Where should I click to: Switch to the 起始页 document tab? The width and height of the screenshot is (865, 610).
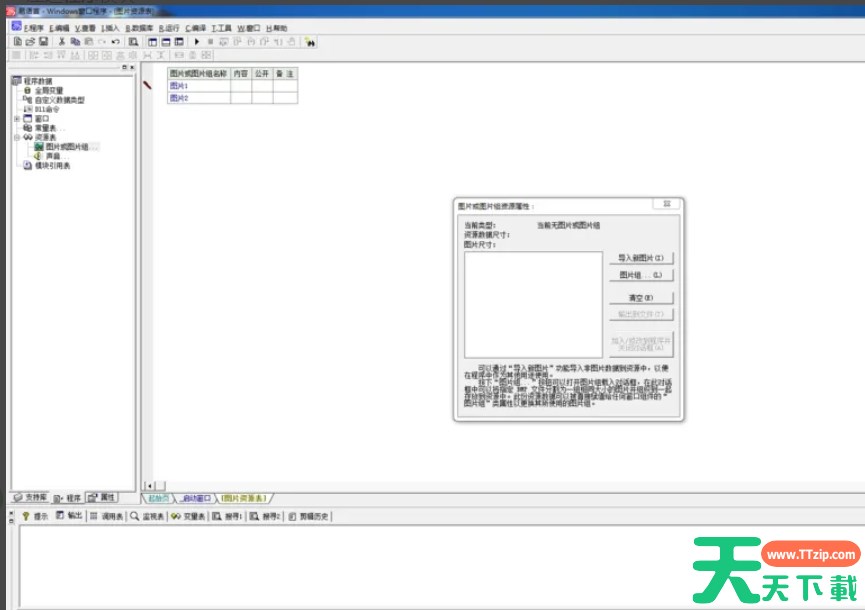[x=158, y=497]
